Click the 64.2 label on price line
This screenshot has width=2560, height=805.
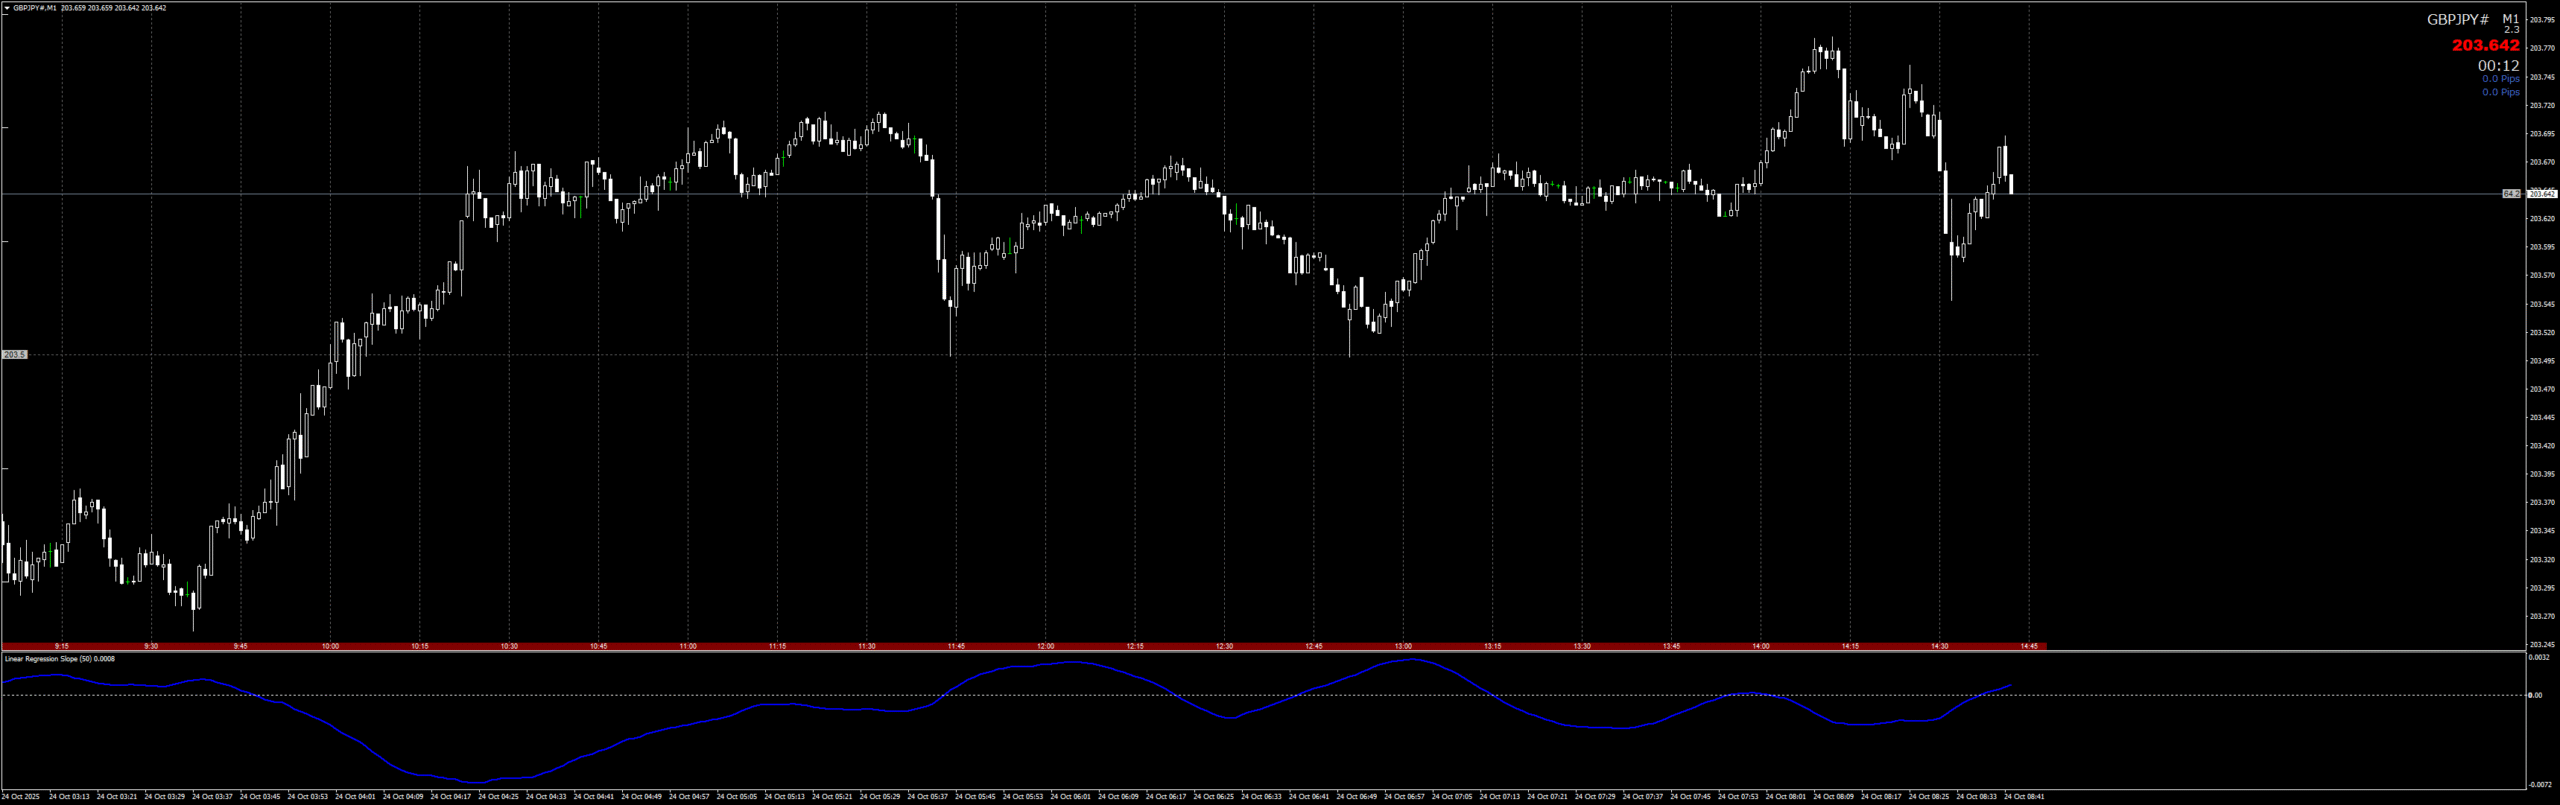tap(2511, 194)
